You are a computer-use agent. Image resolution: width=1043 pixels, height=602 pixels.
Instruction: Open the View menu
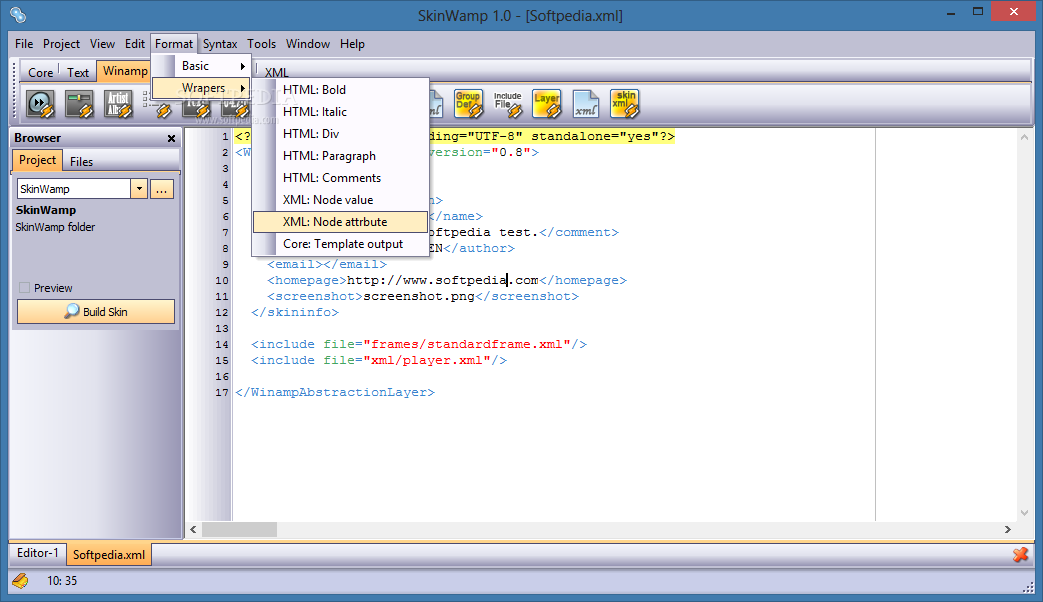(102, 44)
